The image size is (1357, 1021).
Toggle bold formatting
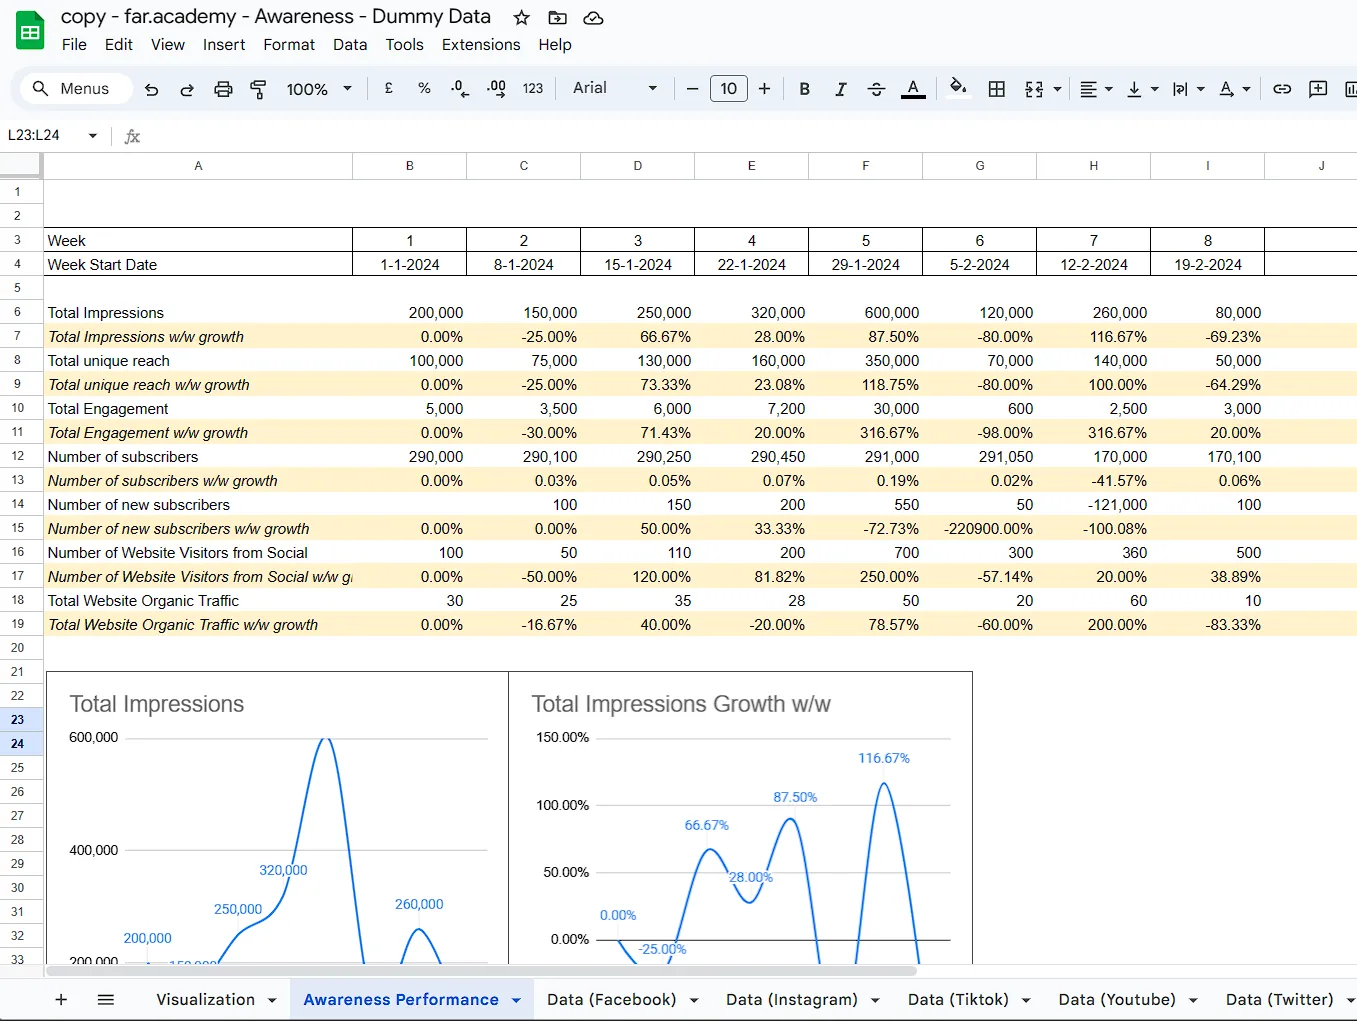(804, 88)
